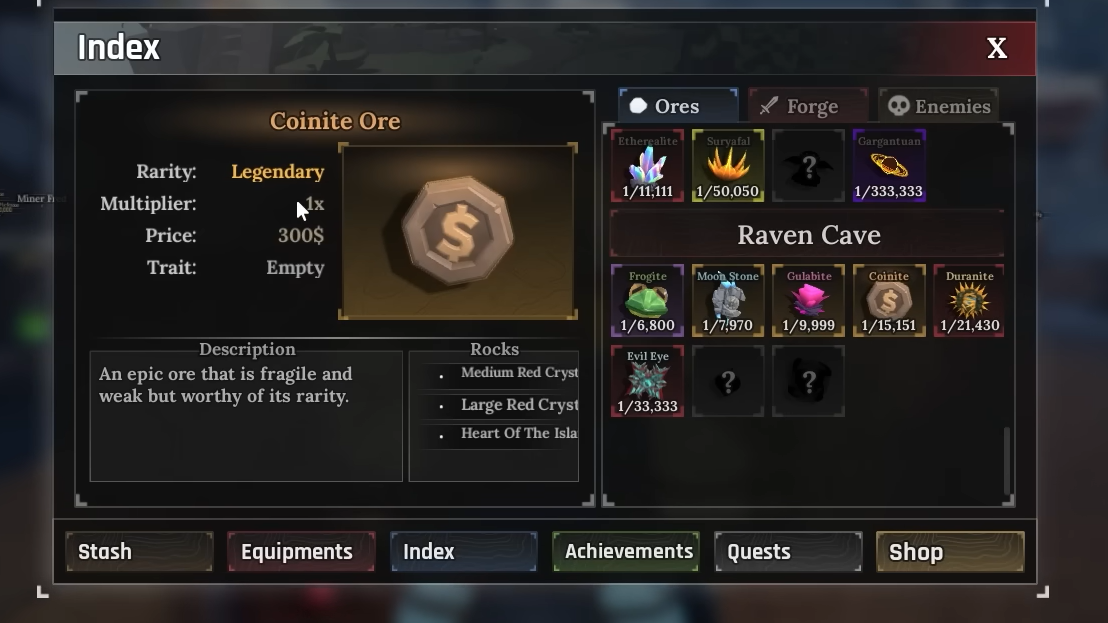
Task: Open the Quests menu
Action: [x=788, y=552]
